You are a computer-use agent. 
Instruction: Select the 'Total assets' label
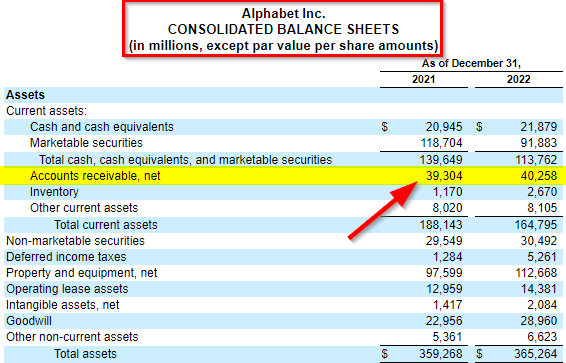[x=86, y=354]
